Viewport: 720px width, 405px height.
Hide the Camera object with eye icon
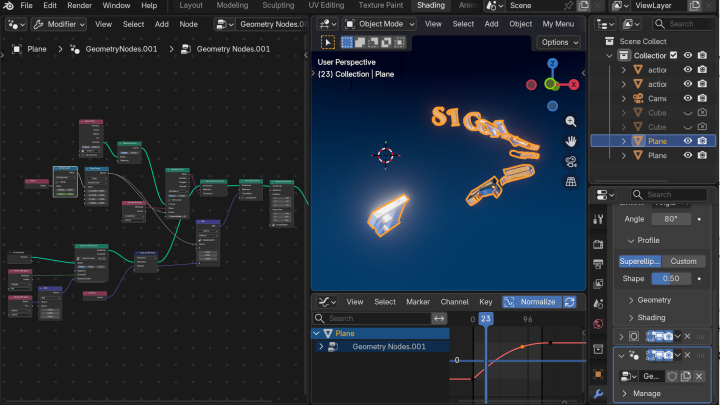(x=687, y=99)
